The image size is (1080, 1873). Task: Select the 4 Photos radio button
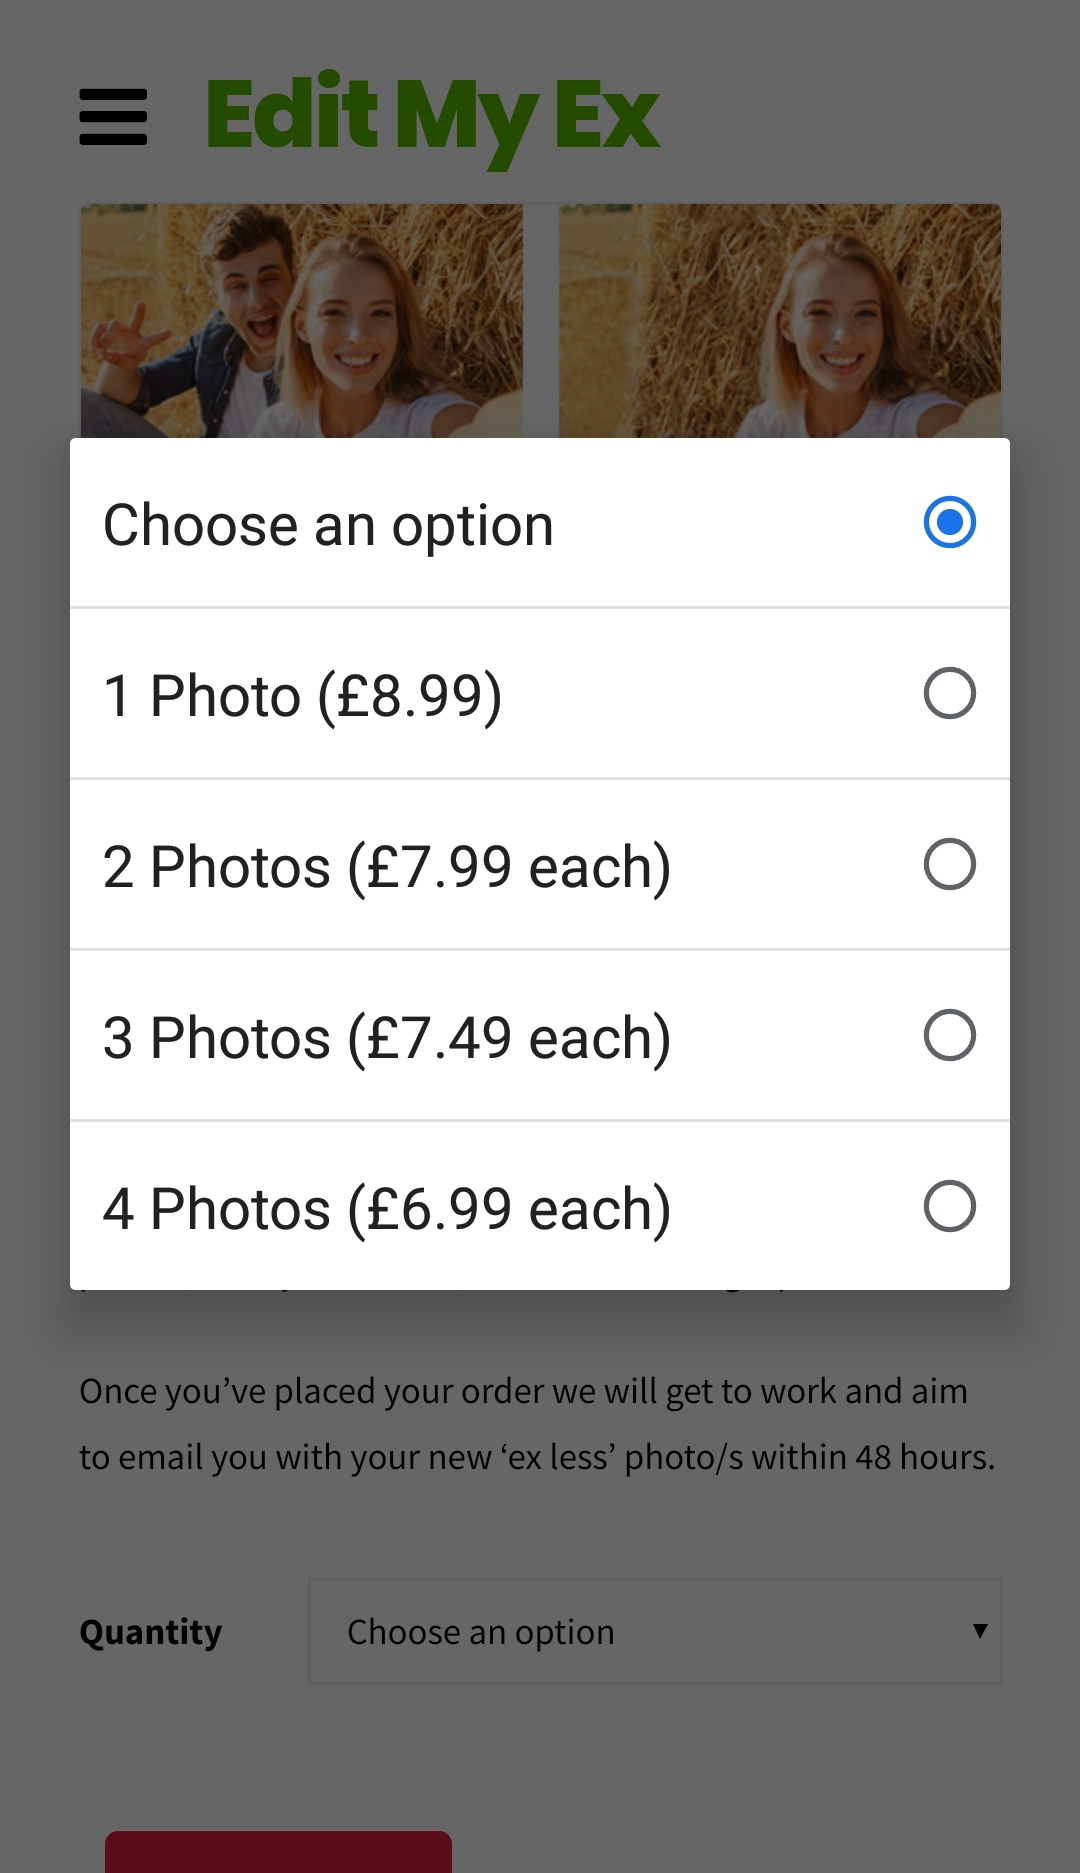coord(949,1206)
